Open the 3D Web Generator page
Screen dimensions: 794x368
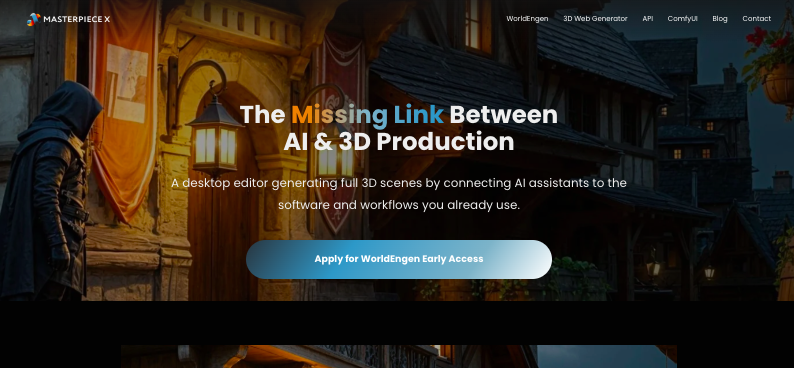coord(595,19)
